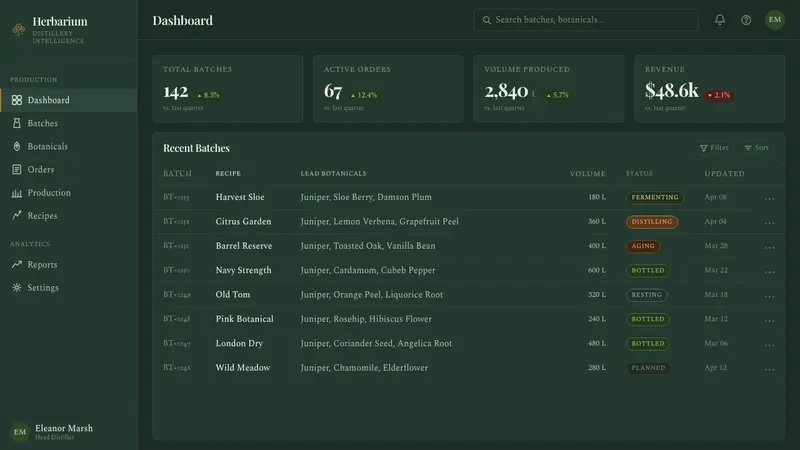Select the Barrel Reserve recipe name

coord(244,246)
